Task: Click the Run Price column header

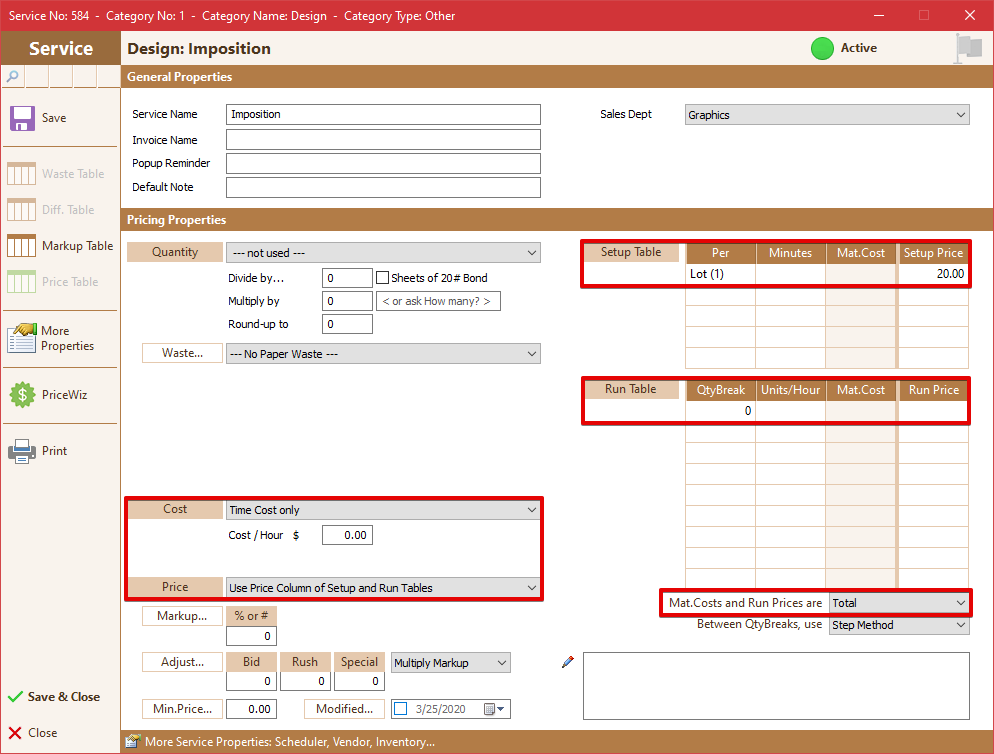Action: coord(933,390)
